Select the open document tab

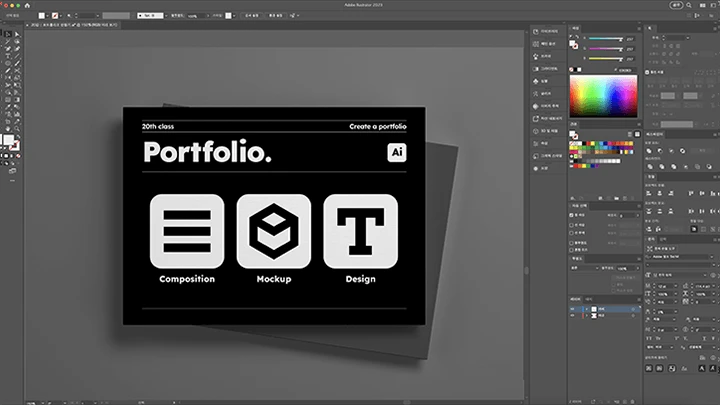[x=73, y=25]
